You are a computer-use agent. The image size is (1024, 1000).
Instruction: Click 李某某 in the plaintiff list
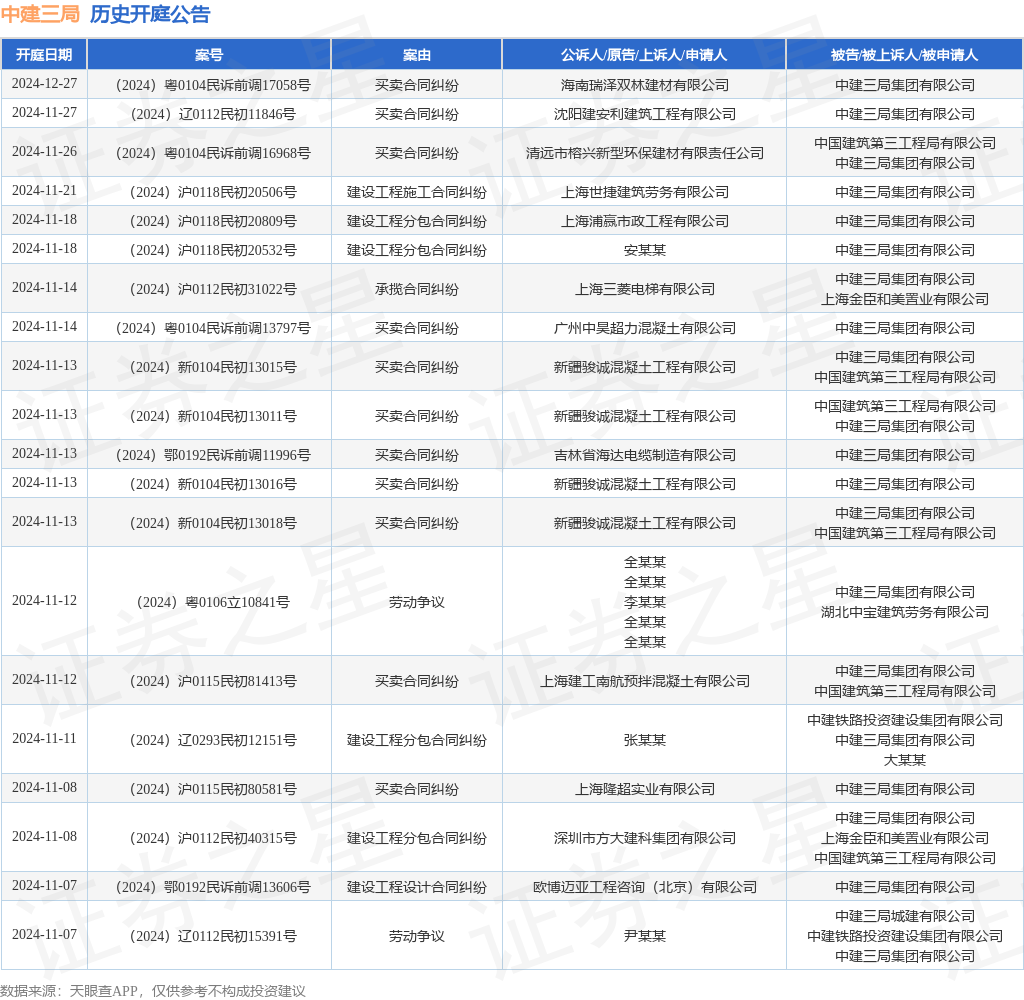tap(645, 602)
